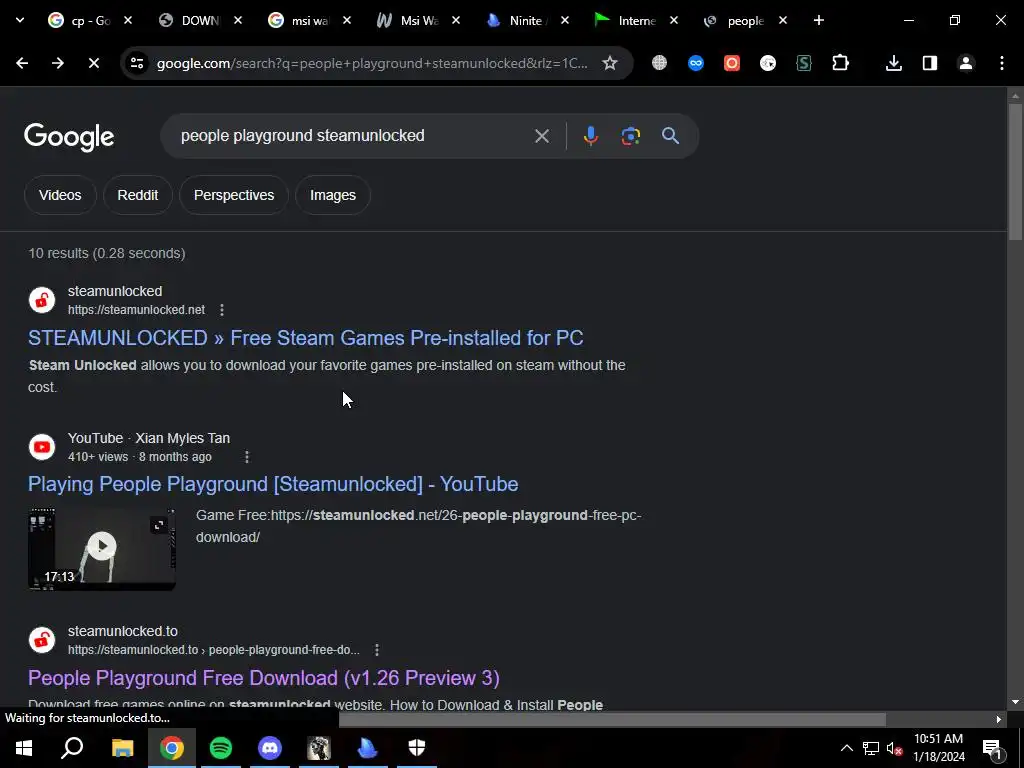Open Windows Security shield on taskbar
This screenshot has height=768, width=1024.
click(417, 748)
